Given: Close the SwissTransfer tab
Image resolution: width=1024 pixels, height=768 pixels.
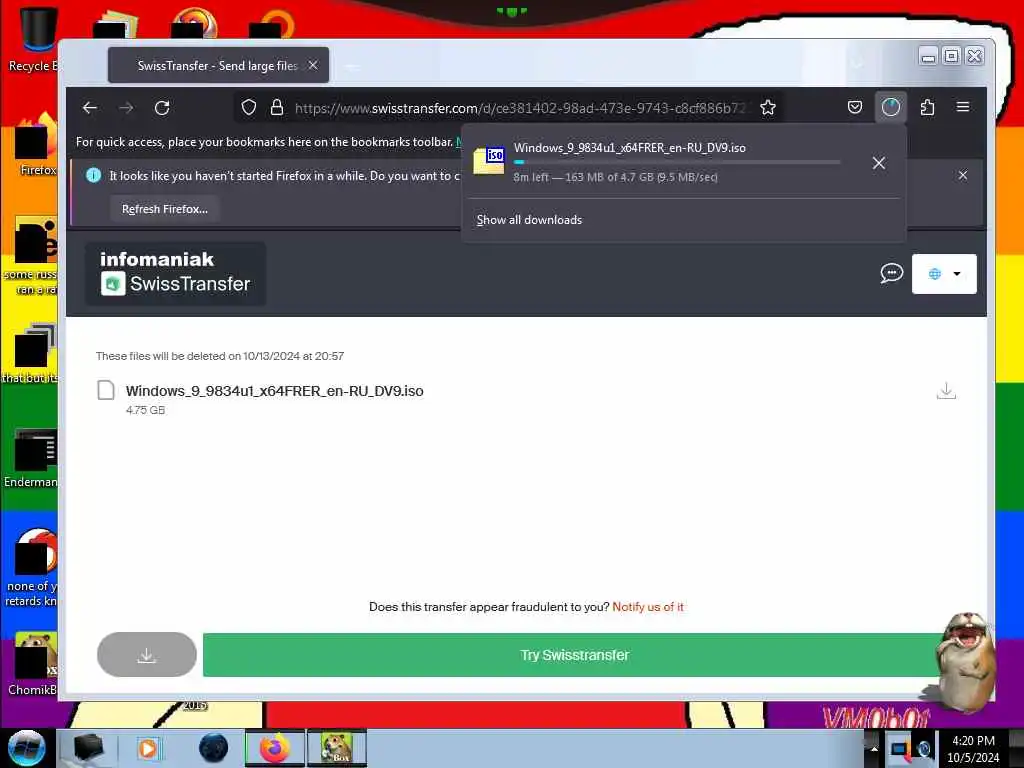Looking at the screenshot, I should [x=313, y=65].
